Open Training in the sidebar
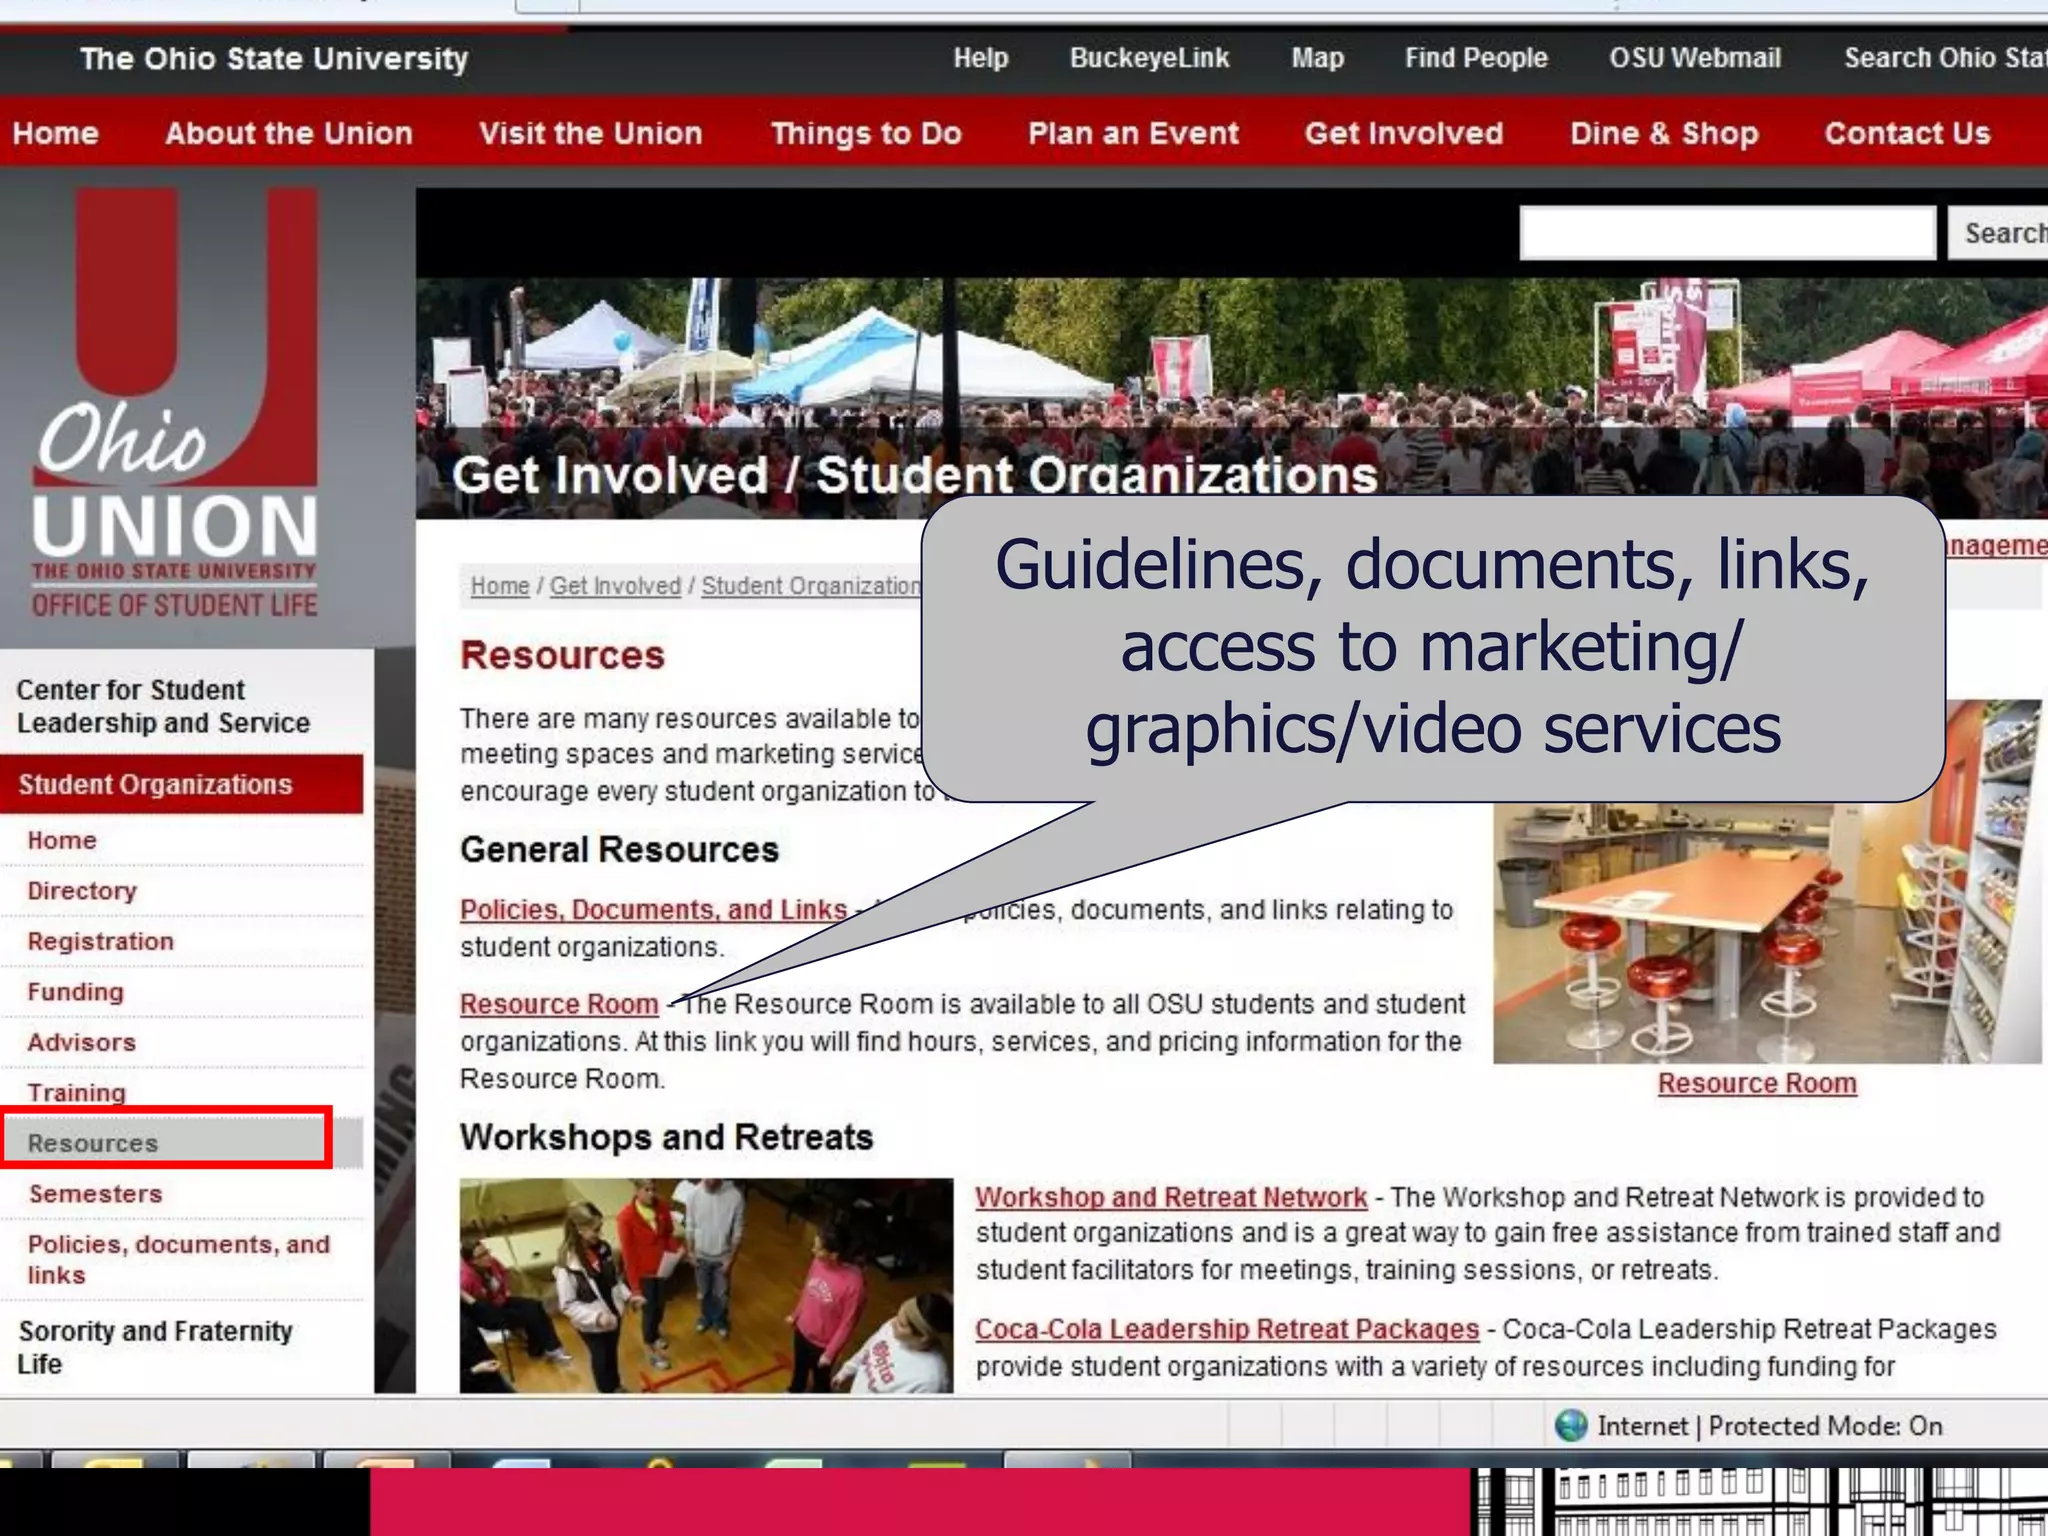The height and width of the screenshot is (1536, 2048). point(77,1092)
